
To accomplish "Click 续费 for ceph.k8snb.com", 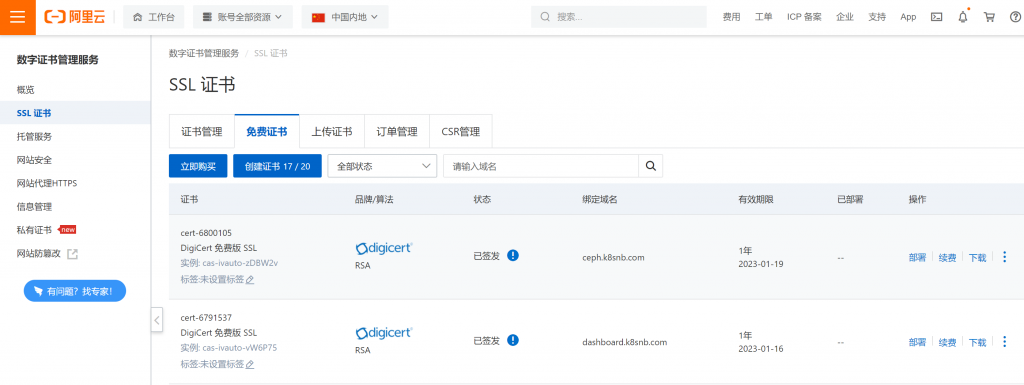I will [948, 257].
